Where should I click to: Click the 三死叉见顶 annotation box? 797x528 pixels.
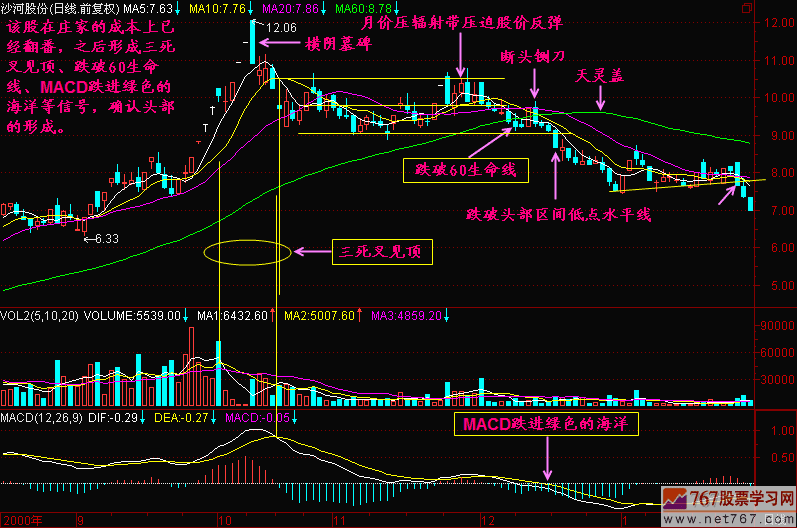380,251
